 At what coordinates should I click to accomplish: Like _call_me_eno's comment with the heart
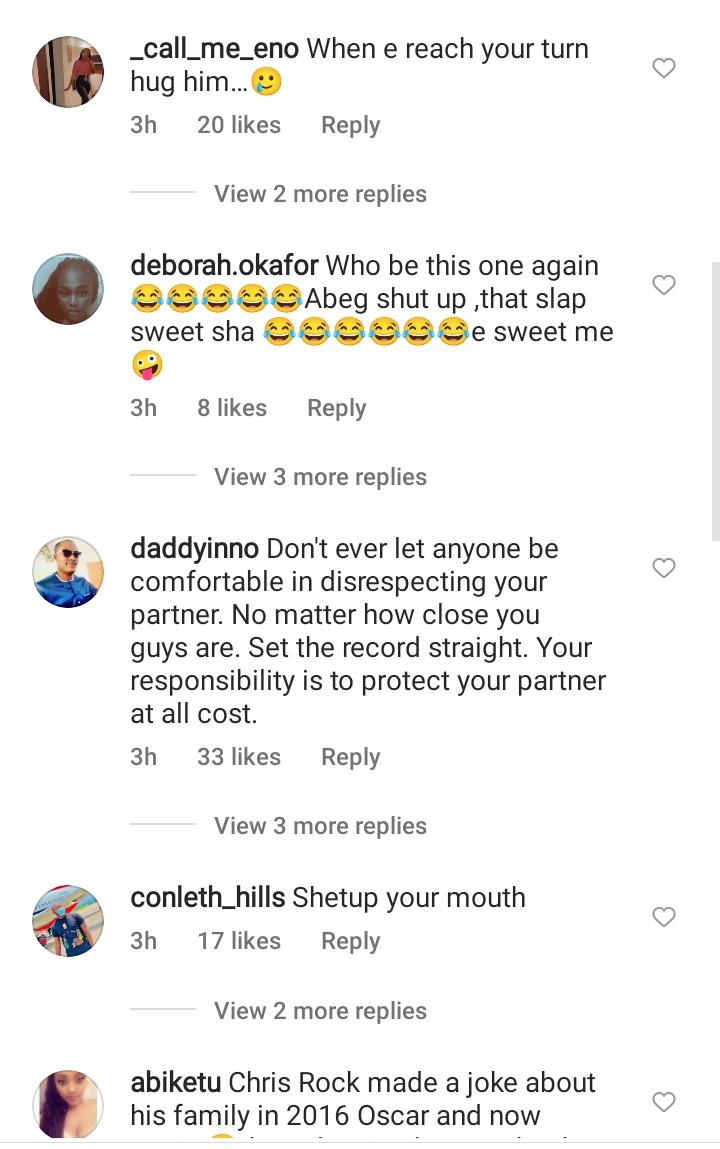664,69
